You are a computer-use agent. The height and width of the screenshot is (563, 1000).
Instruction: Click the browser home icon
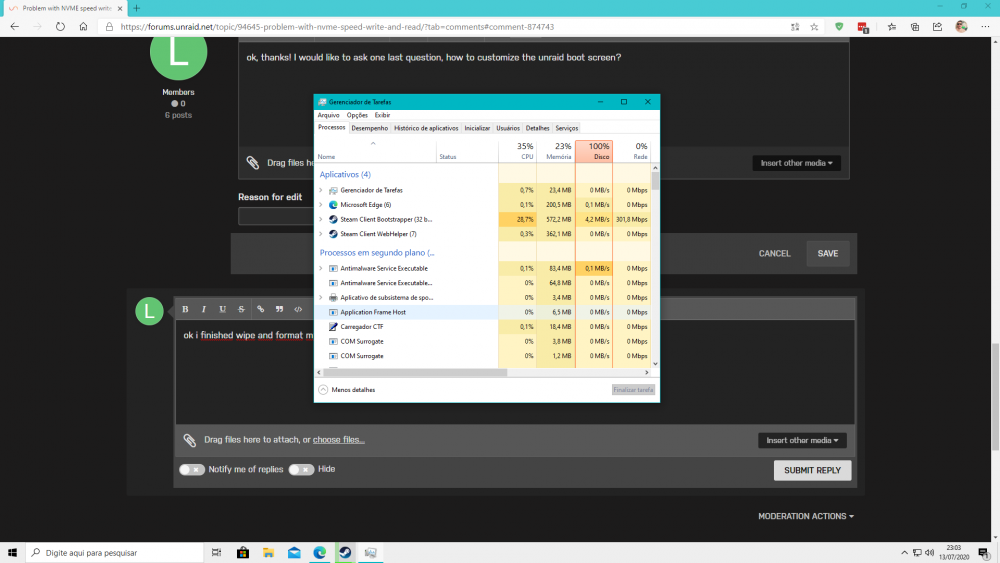(x=83, y=27)
